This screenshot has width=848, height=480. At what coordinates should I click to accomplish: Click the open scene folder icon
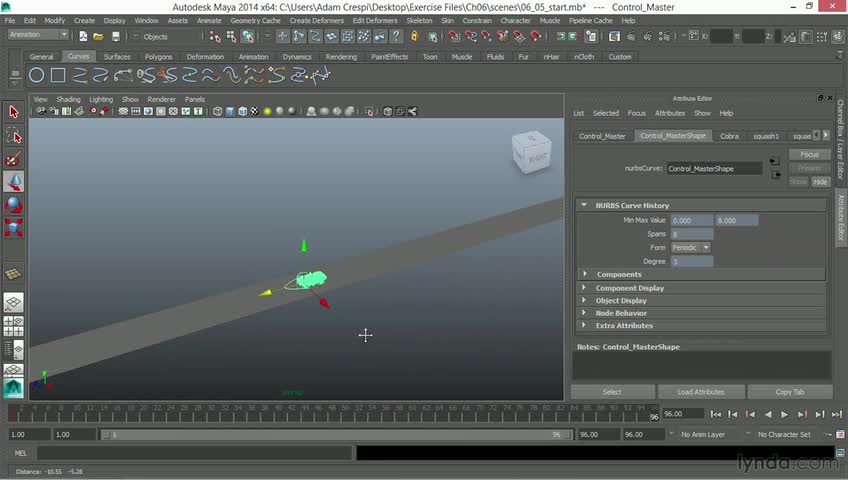pos(99,36)
